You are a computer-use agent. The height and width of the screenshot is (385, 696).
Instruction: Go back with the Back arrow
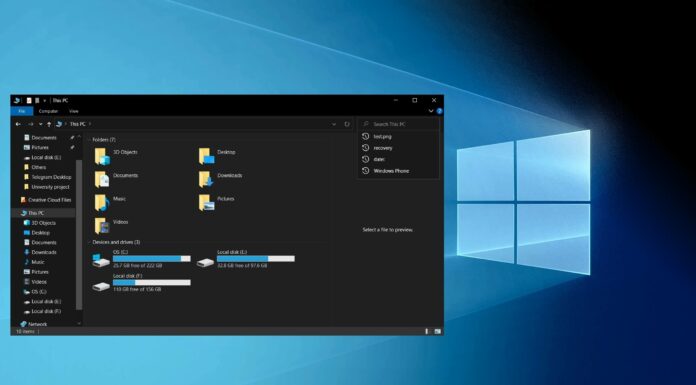click(x=18, y=124)
